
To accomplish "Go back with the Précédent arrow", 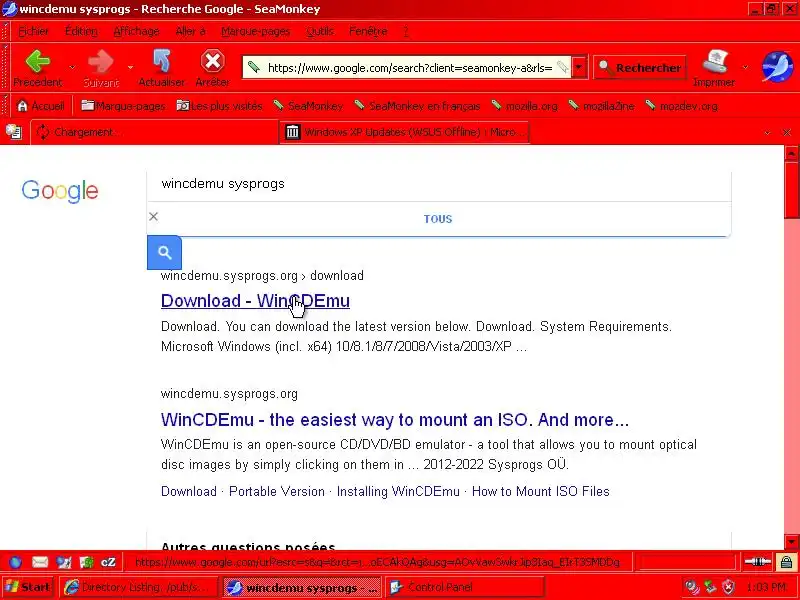I will click(38, 68).
